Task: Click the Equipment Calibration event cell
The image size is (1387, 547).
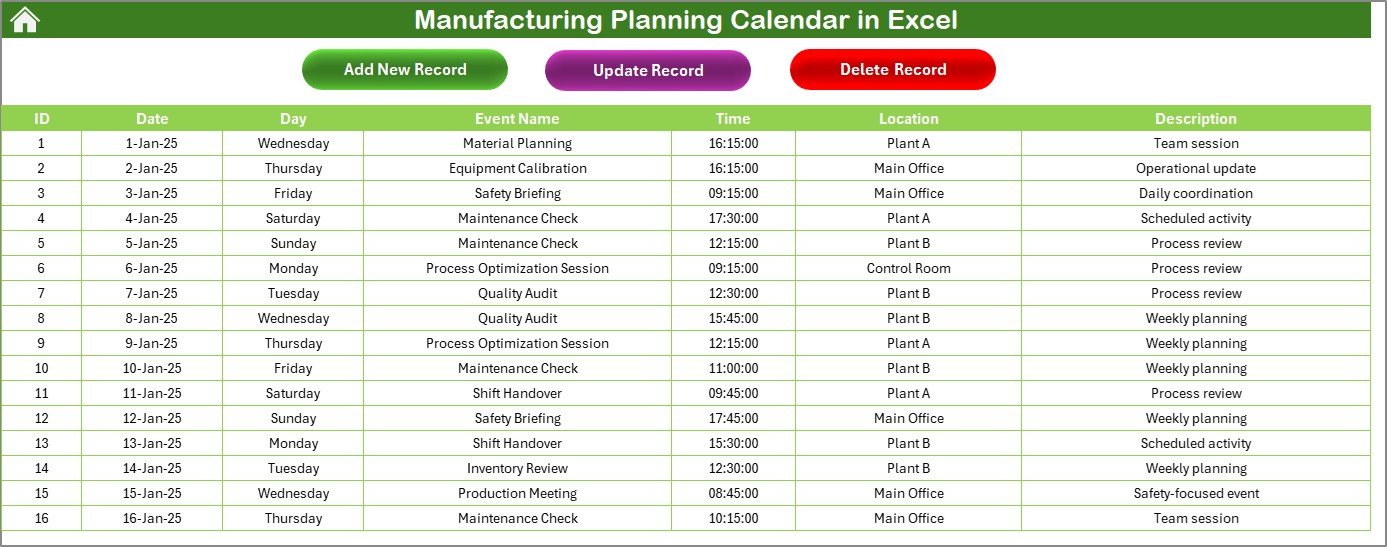Action: point(517,168)
